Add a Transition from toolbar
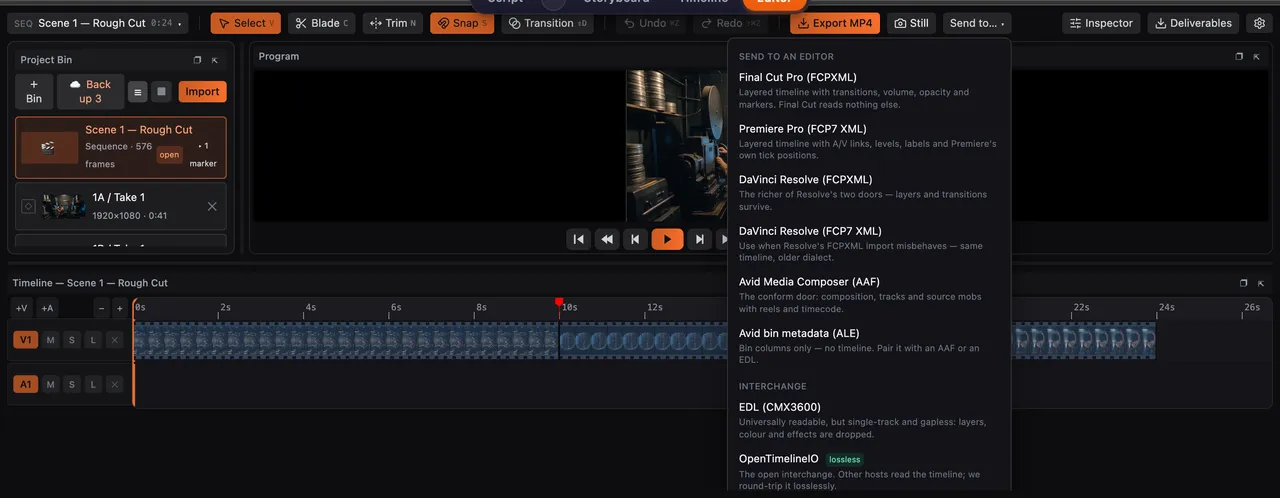Screen dimensions: 1280x498 (x=547, y=23)
